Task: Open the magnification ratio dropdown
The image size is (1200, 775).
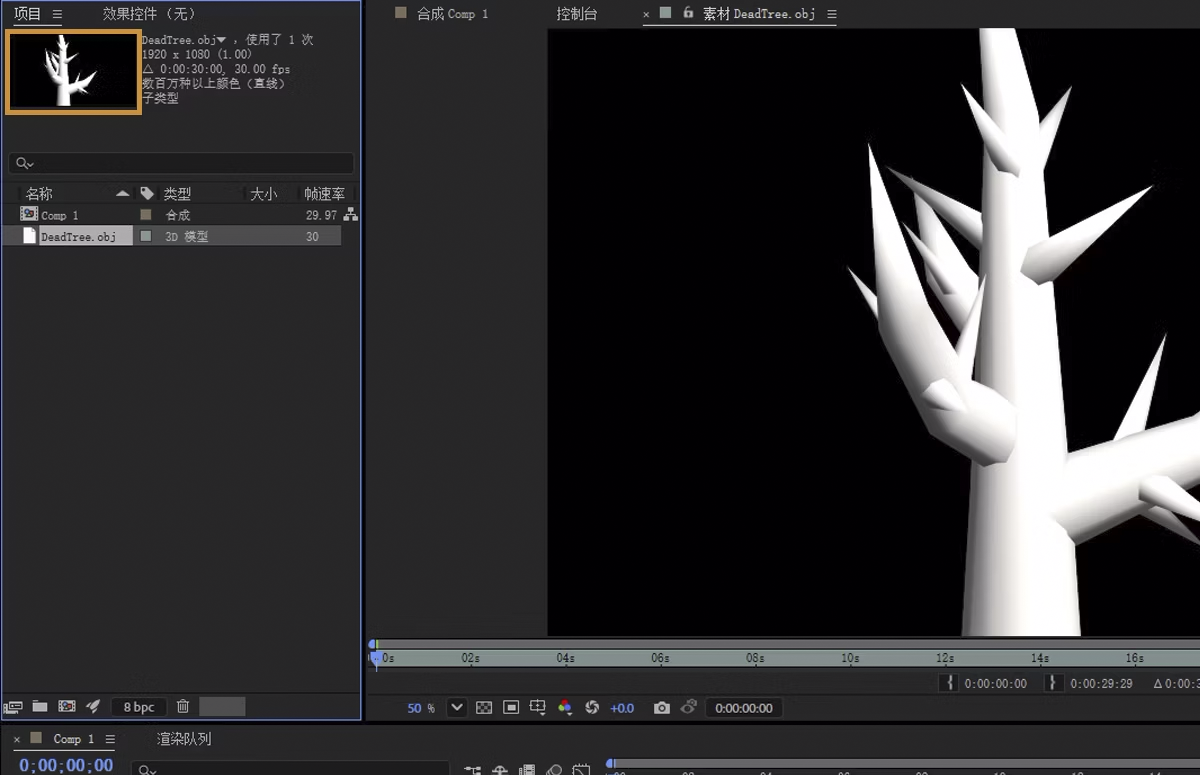Action: tap(457, 708)
